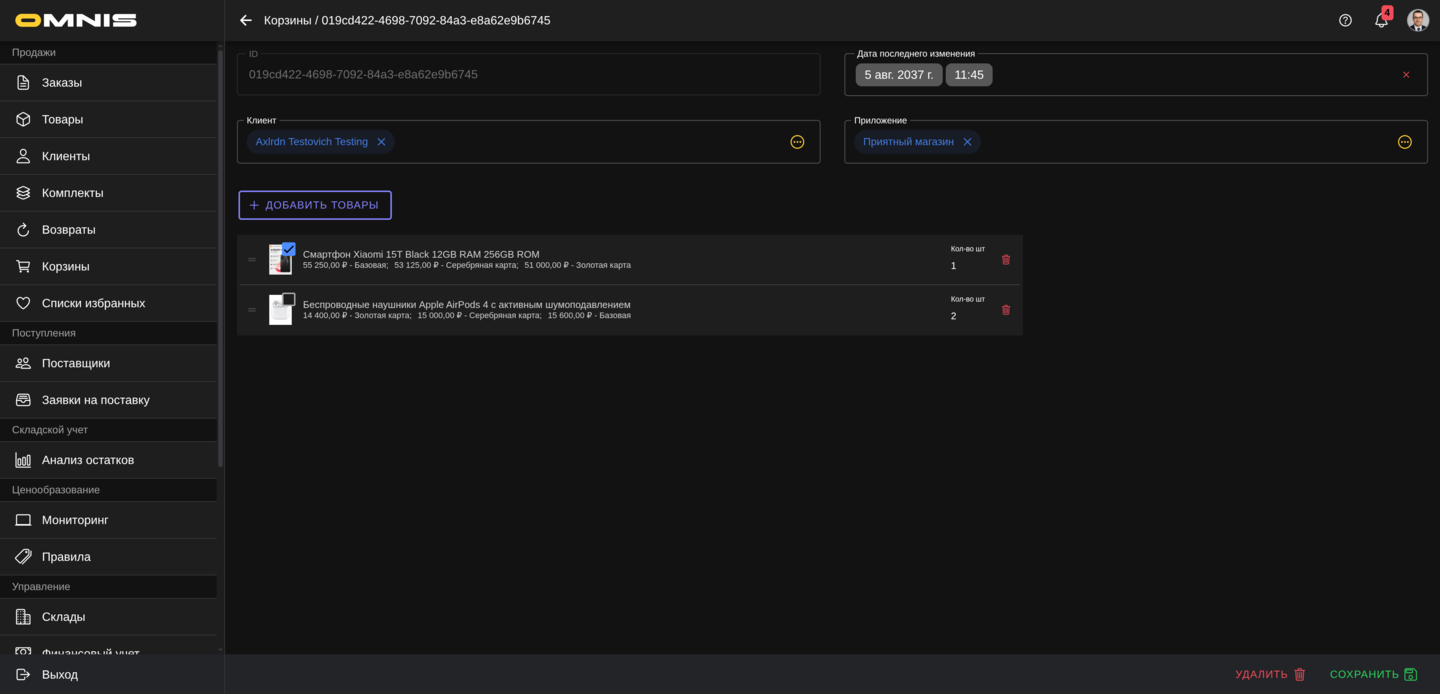The height and width of the screenshot is (694, 1440).
Task: Open Списки избранных in the sidebar
Action: coord(93,303)
